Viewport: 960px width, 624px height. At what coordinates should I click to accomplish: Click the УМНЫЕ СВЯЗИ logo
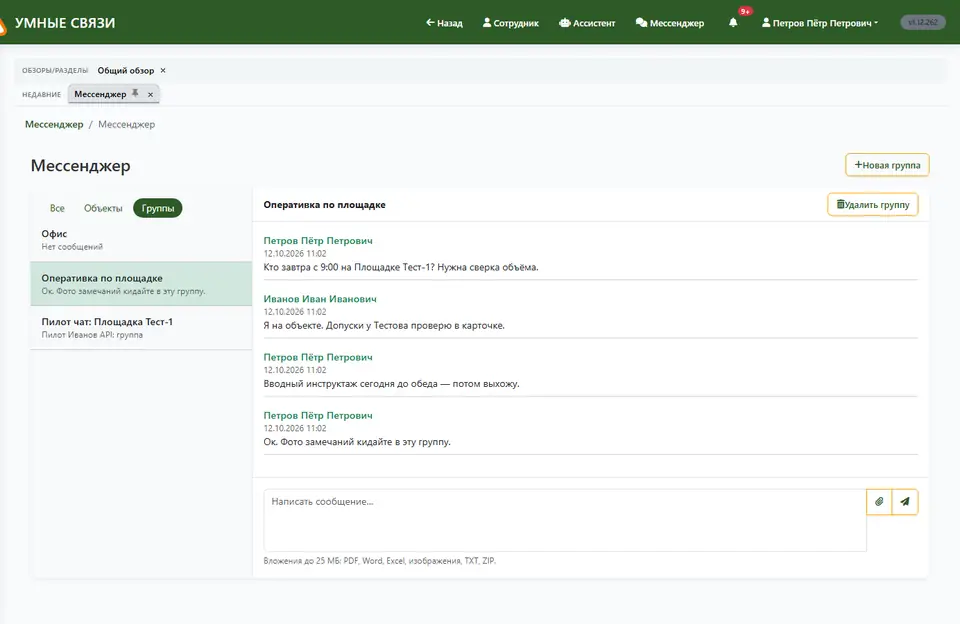[64, 23]
